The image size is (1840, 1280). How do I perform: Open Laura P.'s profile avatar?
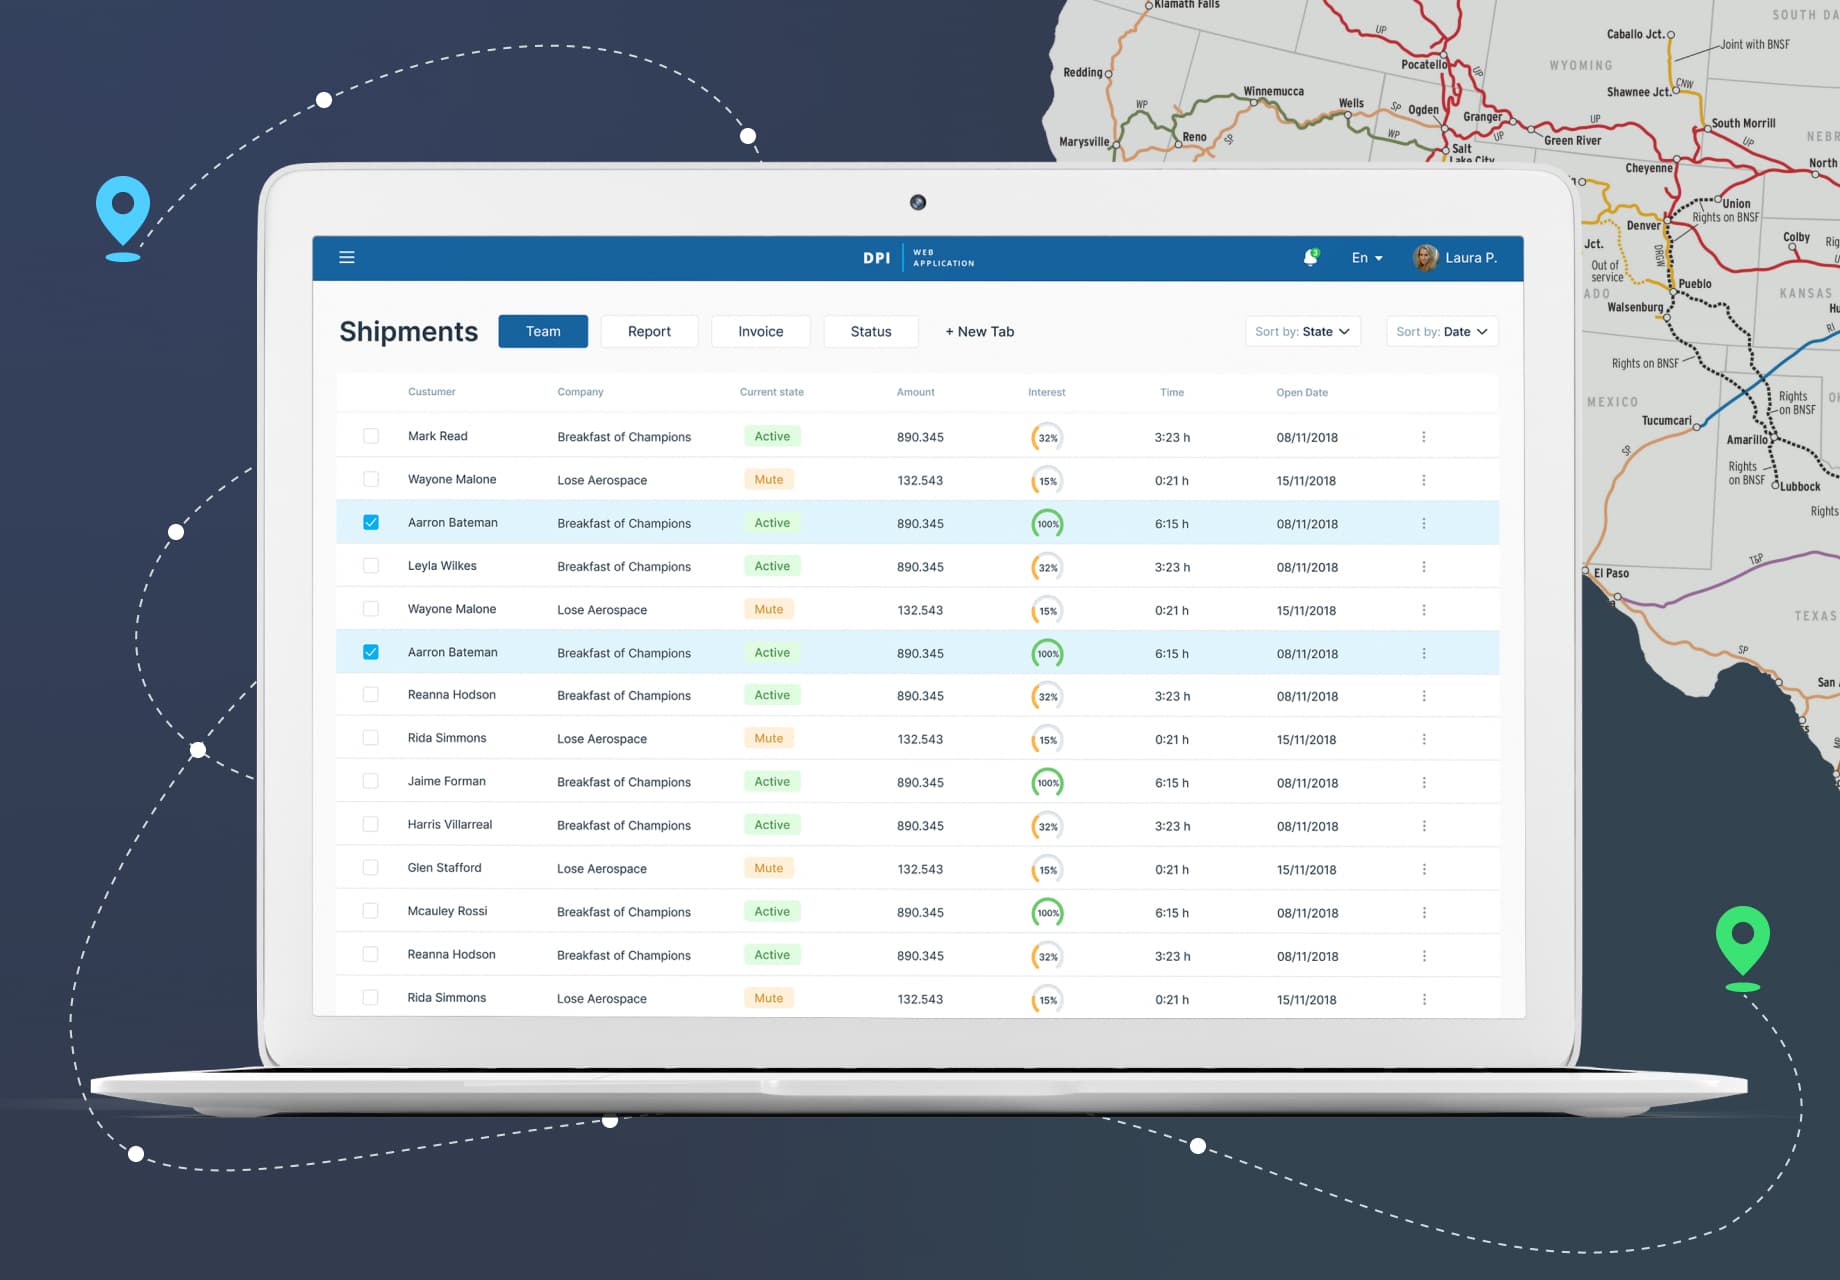tap(1424, 257)
